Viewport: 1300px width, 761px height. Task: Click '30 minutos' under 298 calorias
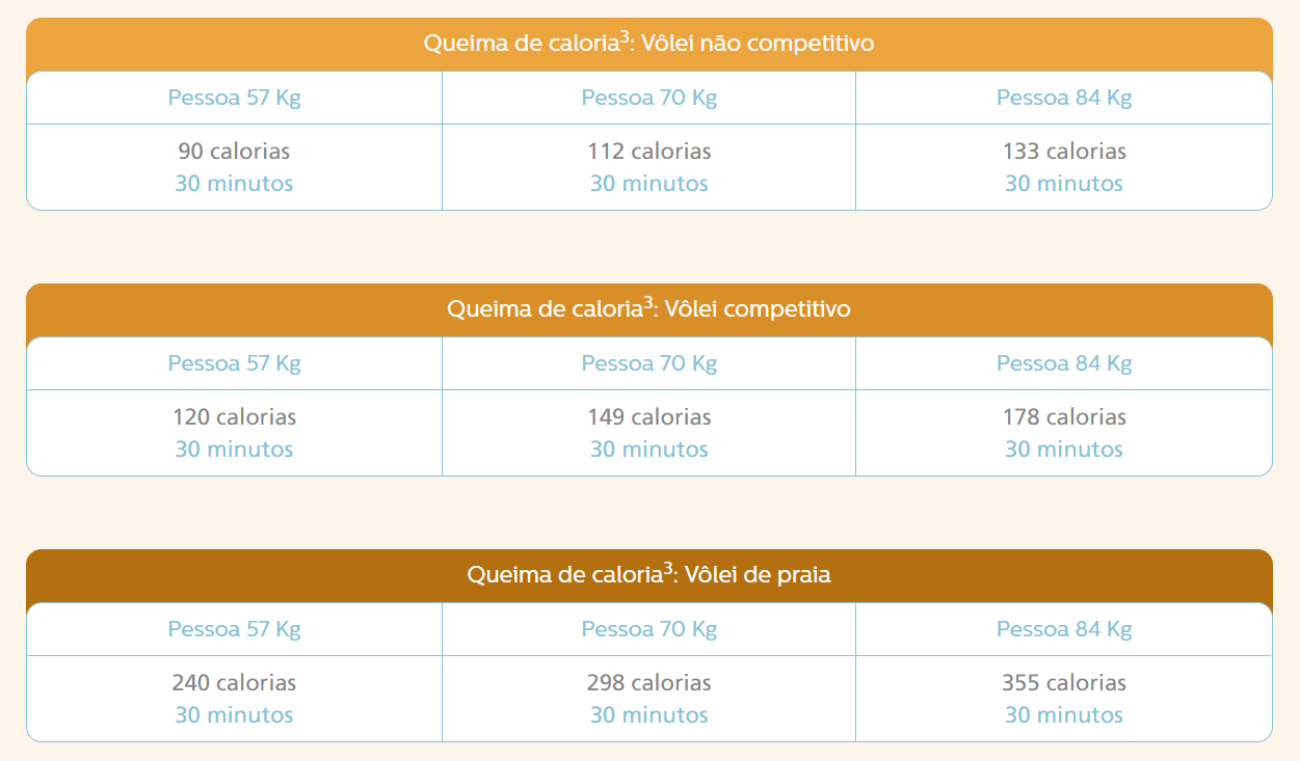click(x=649, y=715)
